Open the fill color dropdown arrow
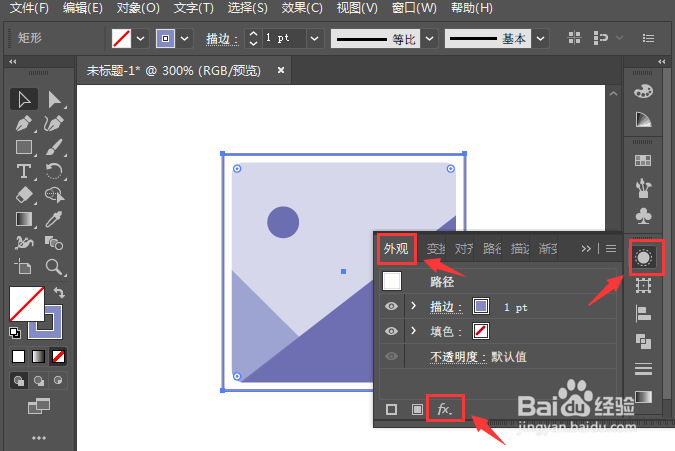The image size is (675, 451). coord(141,38)
